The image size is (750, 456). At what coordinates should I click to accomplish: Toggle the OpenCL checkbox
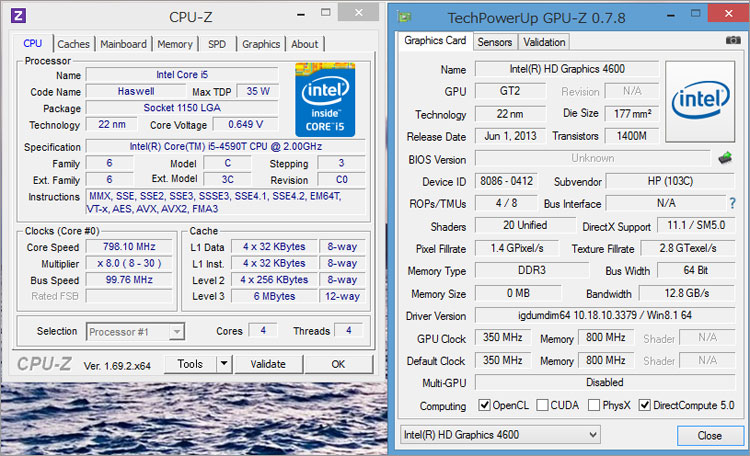tap(485, 405)
